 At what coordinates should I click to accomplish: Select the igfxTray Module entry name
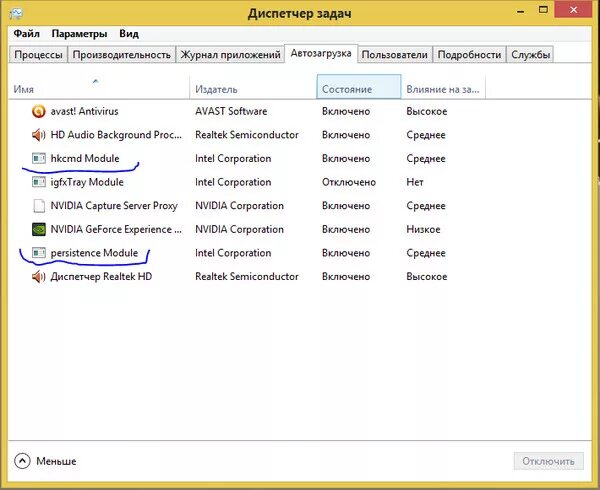87,182
